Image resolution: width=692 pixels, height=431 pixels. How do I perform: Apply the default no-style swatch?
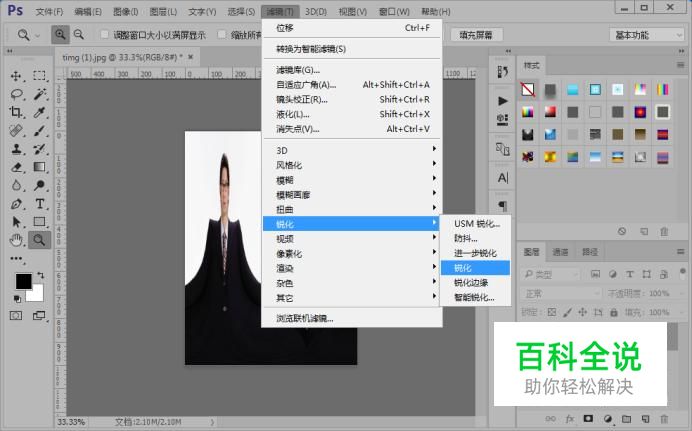click(528, 90)
